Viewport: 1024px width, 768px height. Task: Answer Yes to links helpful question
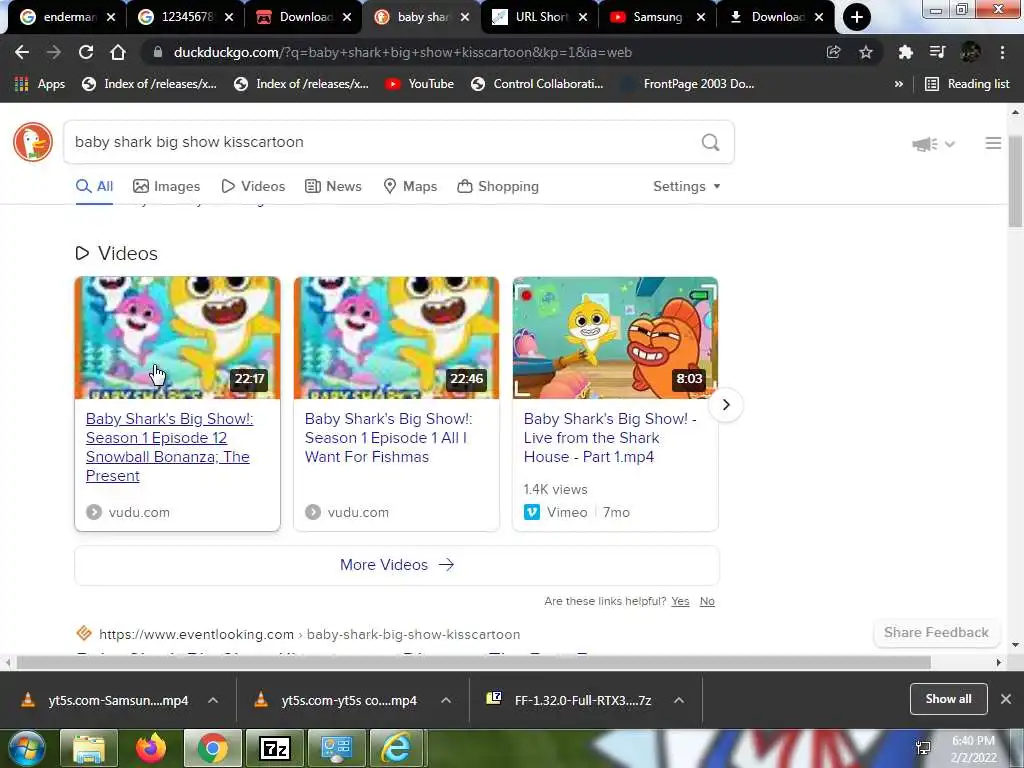(680, 601)
